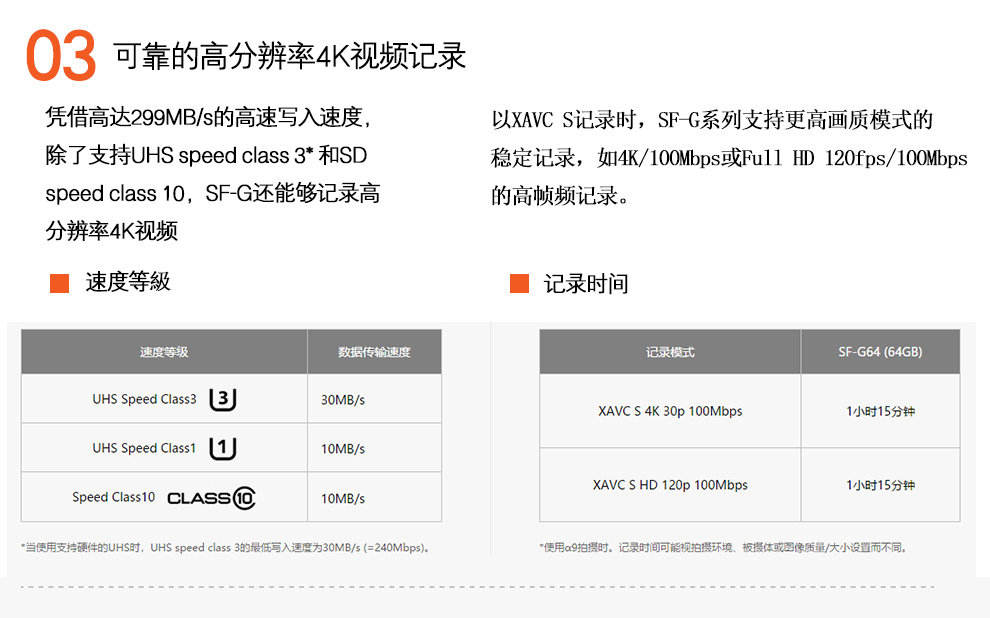The image size is (990, 618).
Task: Click the UHS Speed Class3 label text
Action: coord(144,399)
